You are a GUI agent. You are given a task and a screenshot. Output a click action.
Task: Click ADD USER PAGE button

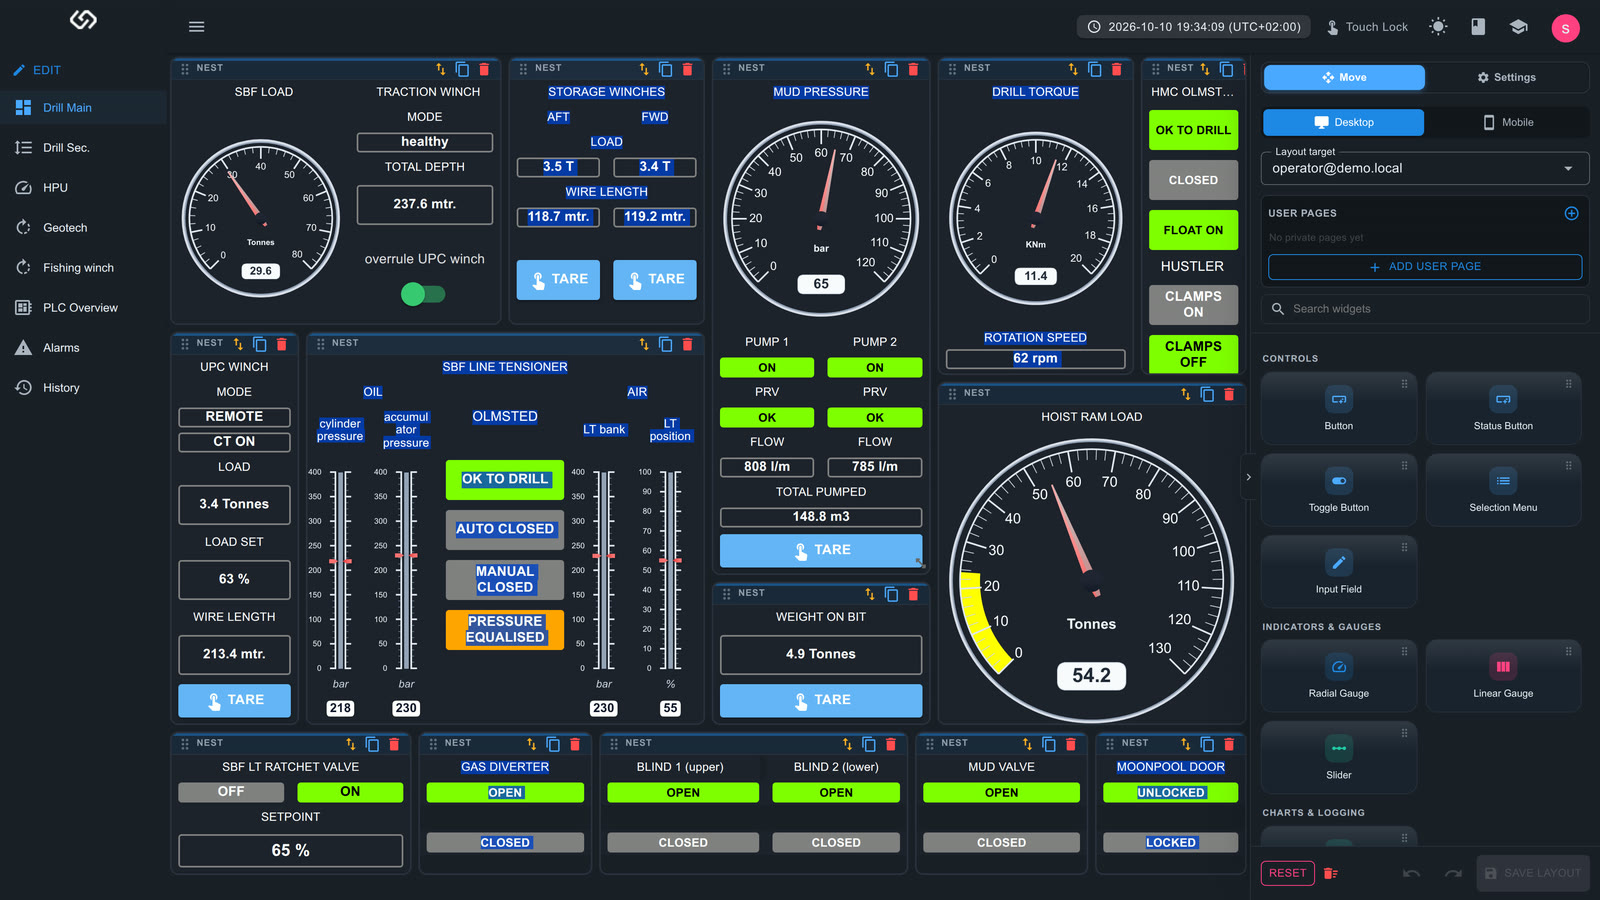[x=1425, y=267]
